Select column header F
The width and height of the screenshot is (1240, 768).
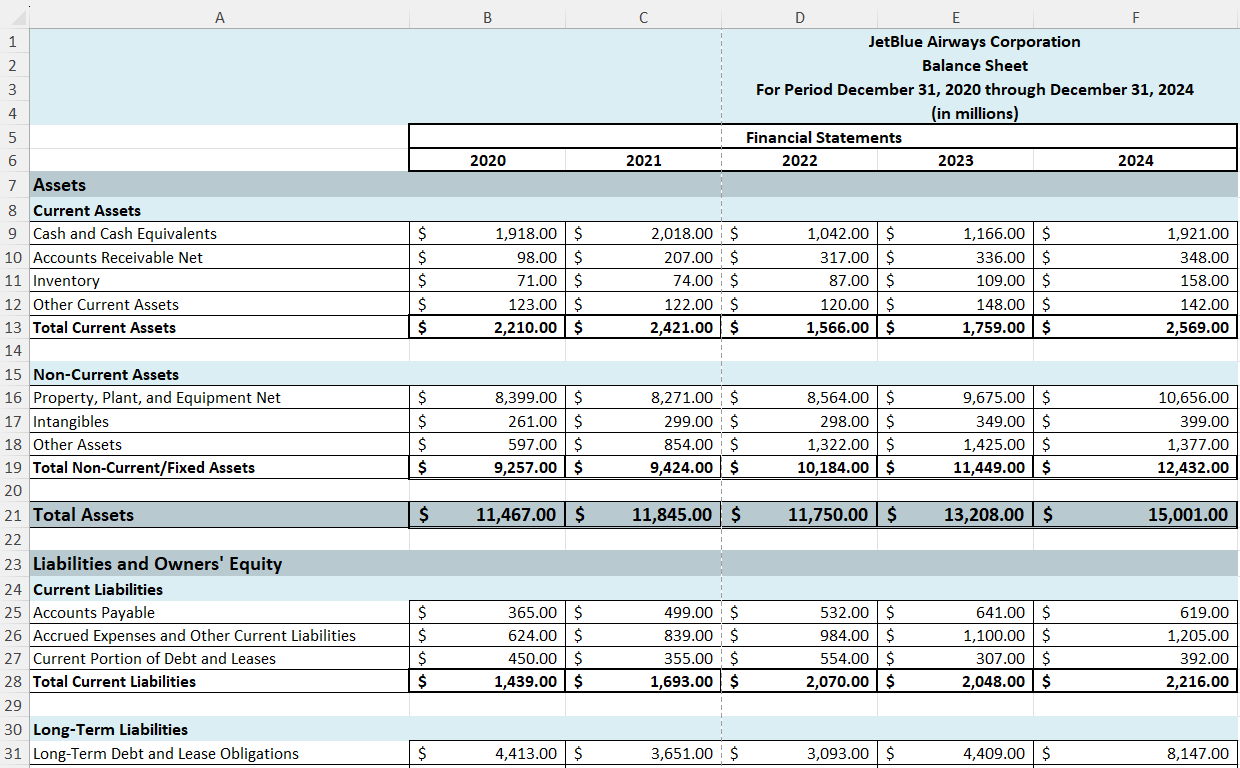coord(1135,16)
